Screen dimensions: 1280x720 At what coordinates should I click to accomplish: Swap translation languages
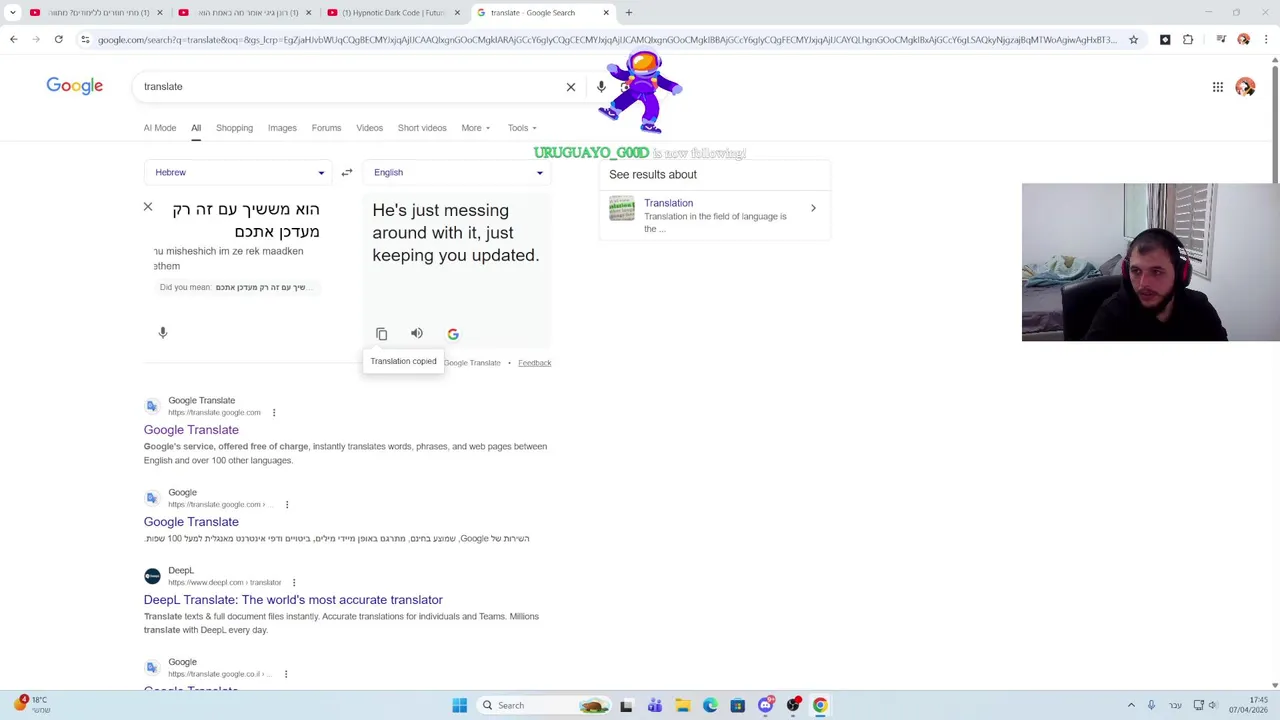pos(347,172)
